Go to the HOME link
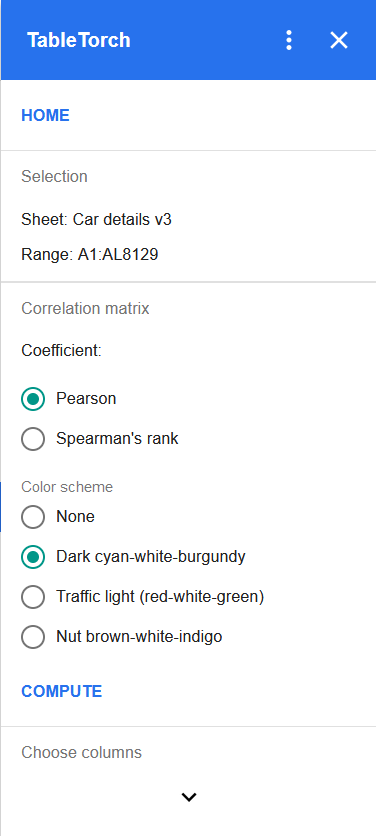Screen dimensions: 376x836 [x=45, y=116]
